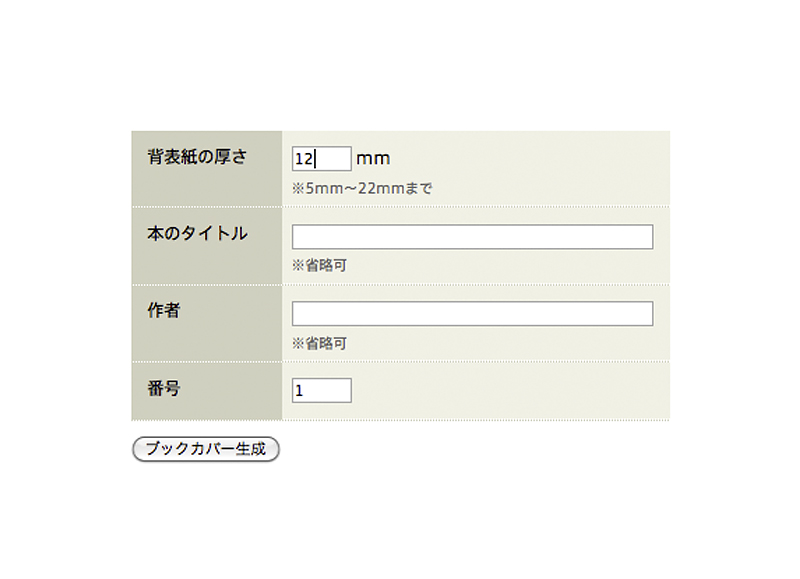
Task: Click the ※ mark under the author field
Action: point(298,343)
